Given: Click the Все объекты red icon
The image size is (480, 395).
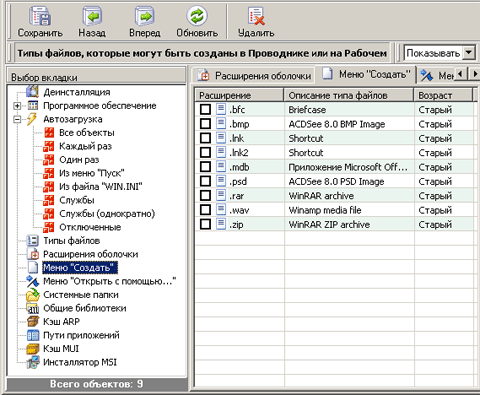Looking at the screenshot, I should point(49,132).
